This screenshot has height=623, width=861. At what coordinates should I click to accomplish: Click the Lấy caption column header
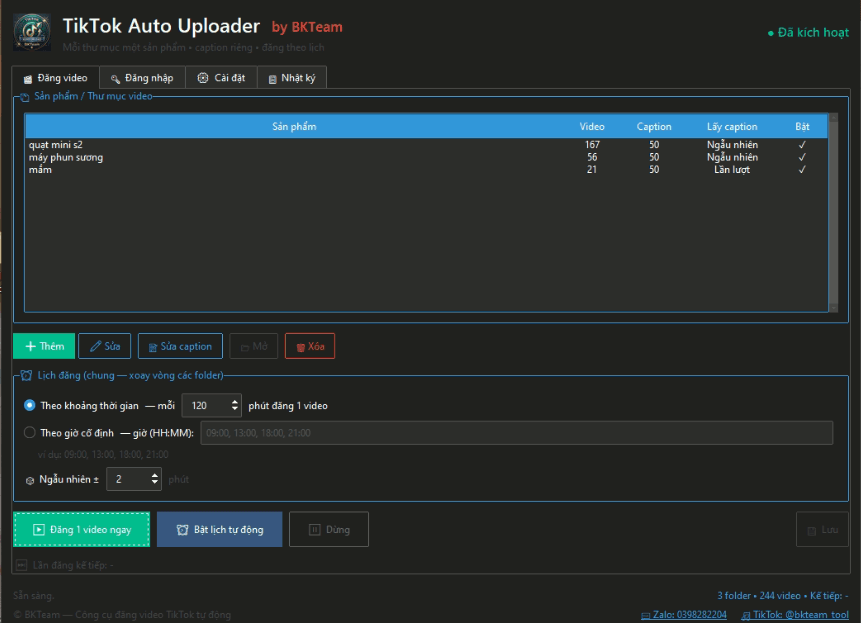[732, 127]
